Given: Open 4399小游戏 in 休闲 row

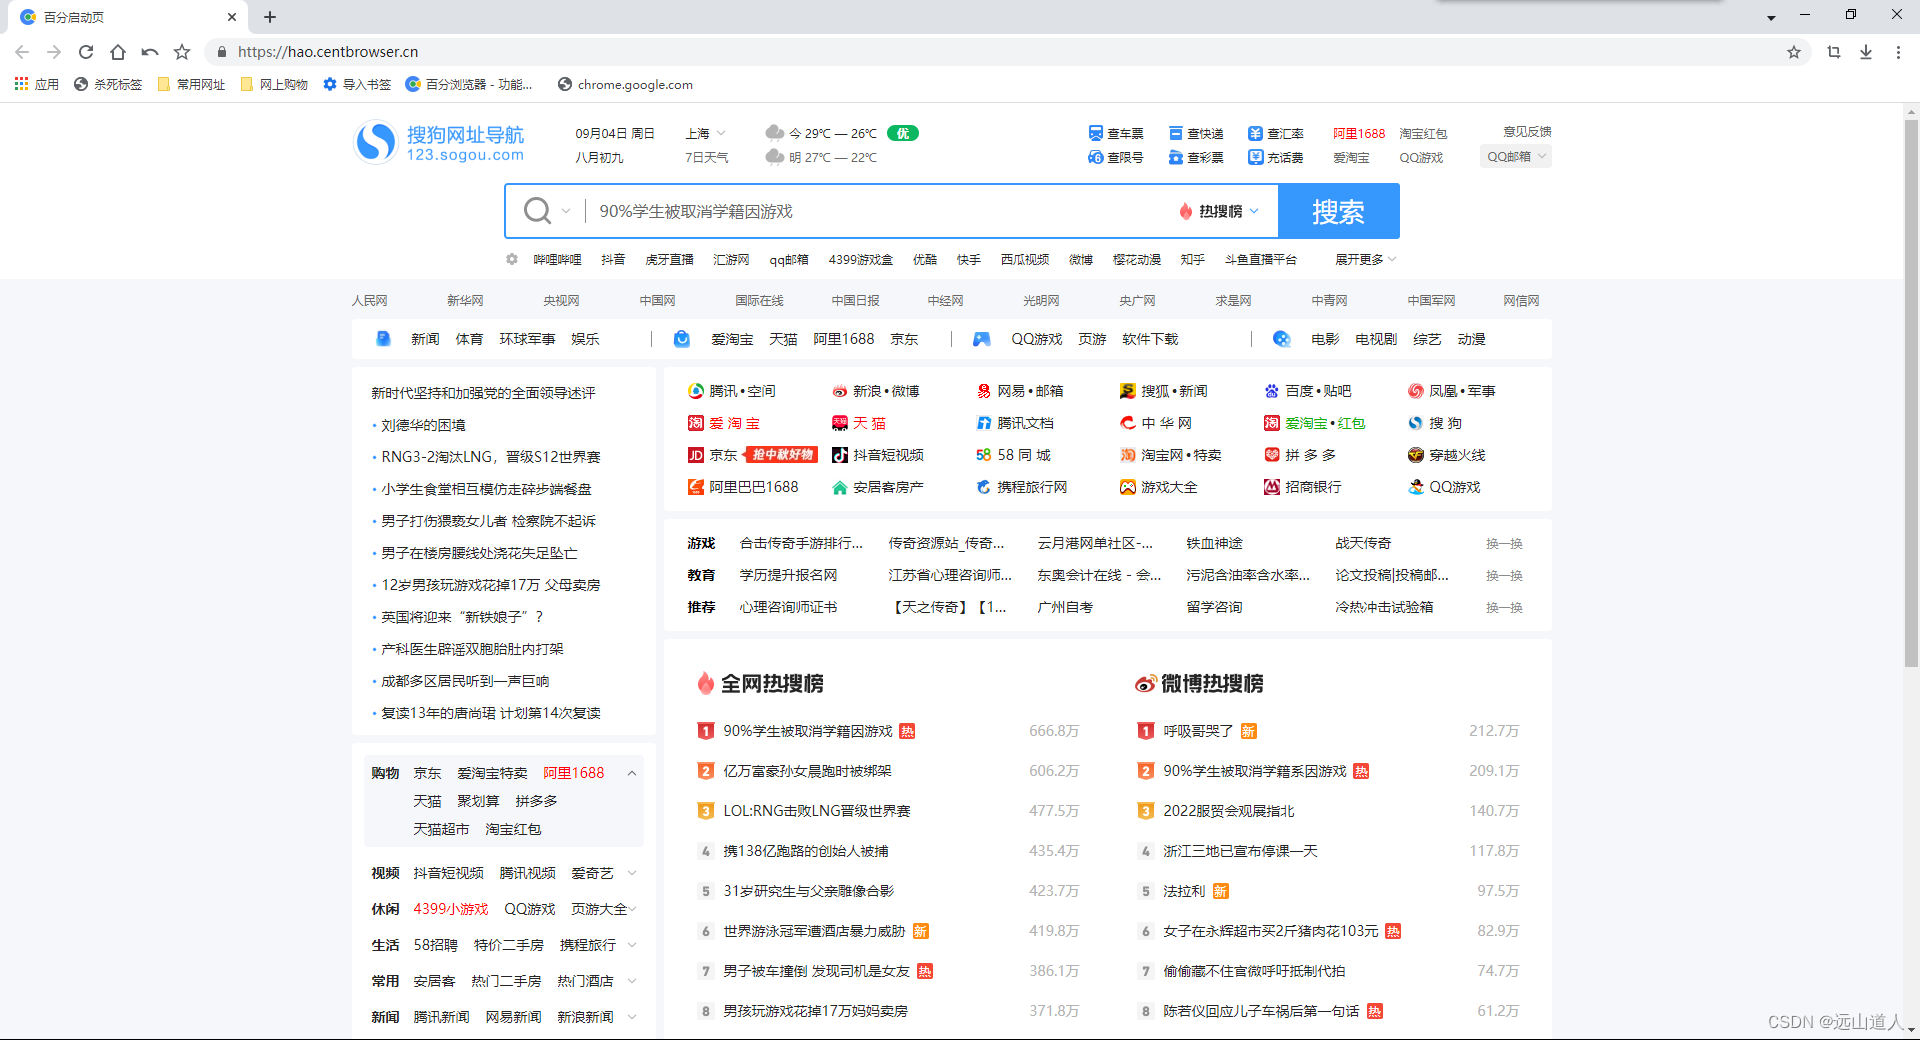Looking at the screenshot, I should click(x=451, y=909).
